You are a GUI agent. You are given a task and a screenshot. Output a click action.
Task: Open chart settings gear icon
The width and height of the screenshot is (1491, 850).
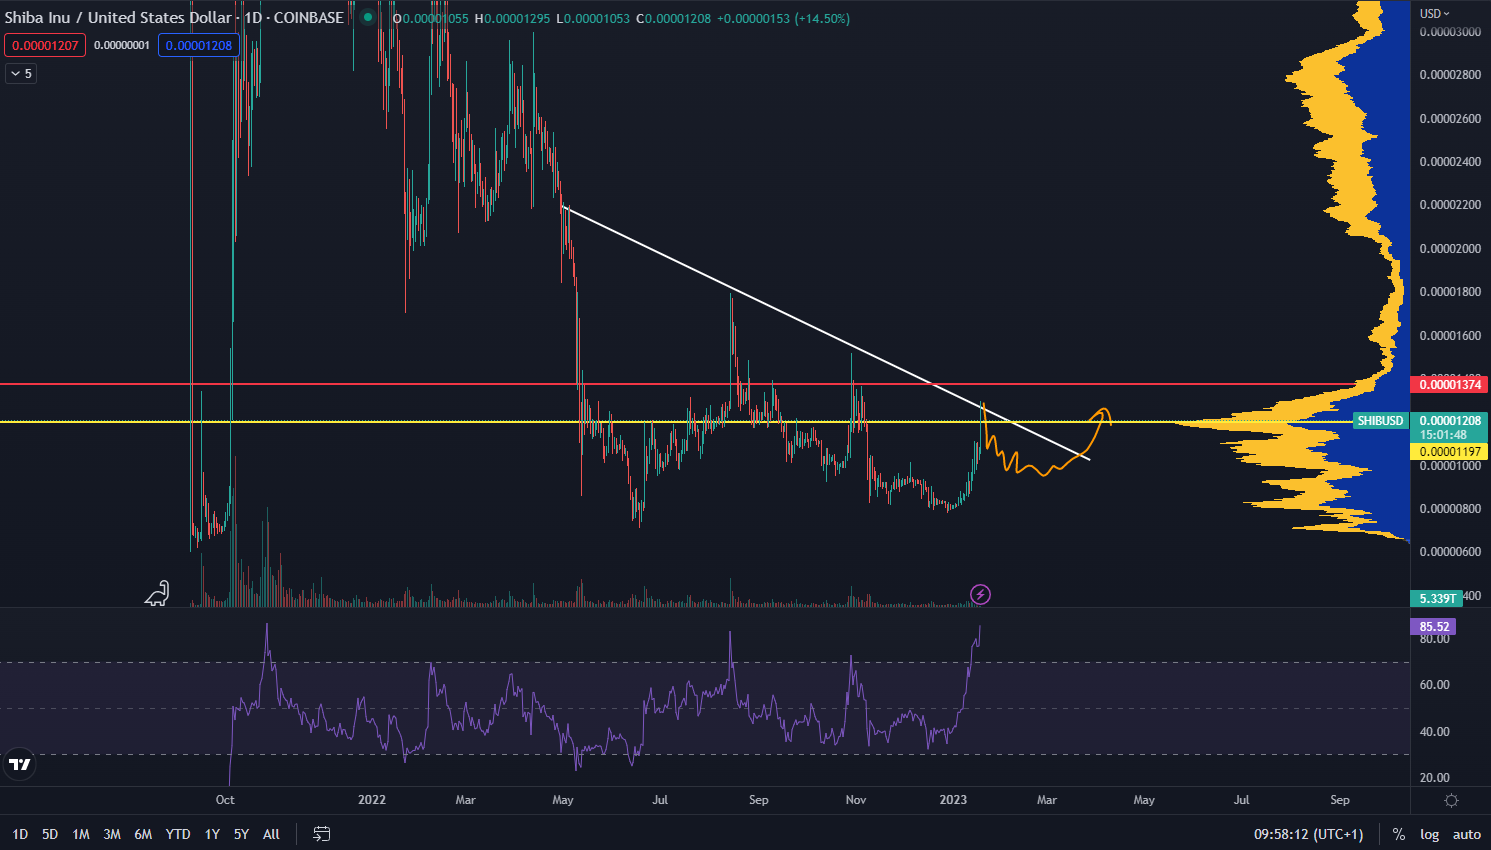click(1451, 800)
